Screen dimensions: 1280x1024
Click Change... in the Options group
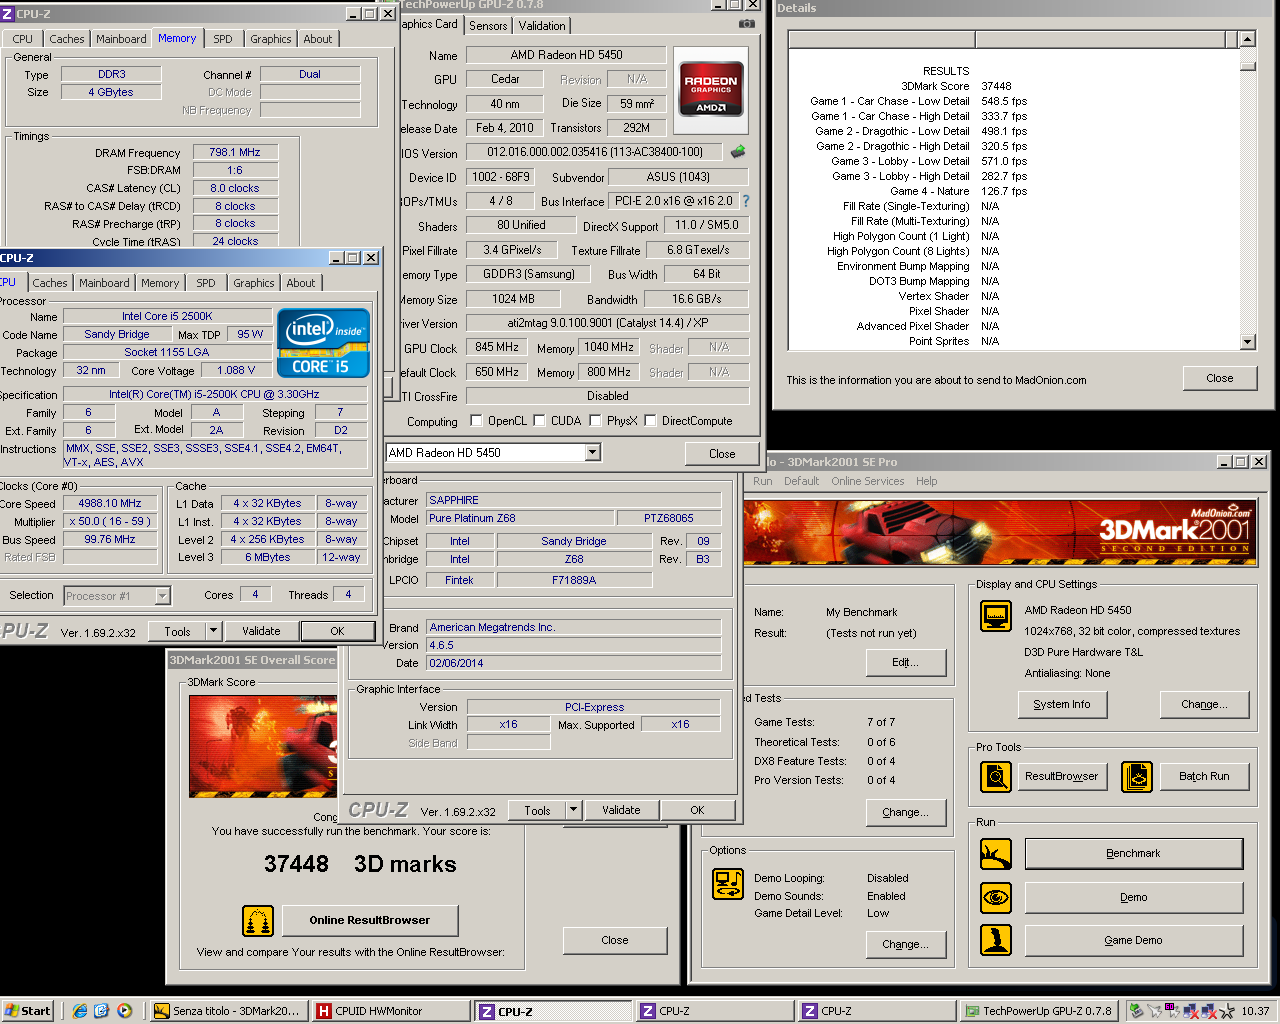[905, 944]
